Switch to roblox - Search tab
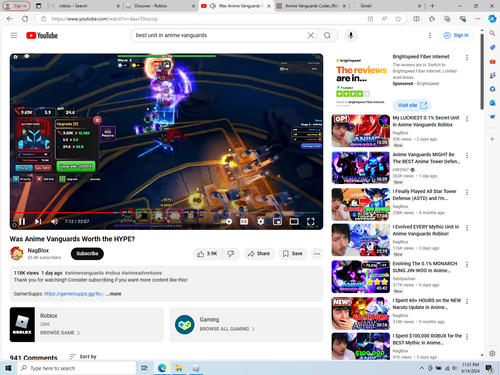The width and height of the screenshot is (500, 375). [85, 6]
